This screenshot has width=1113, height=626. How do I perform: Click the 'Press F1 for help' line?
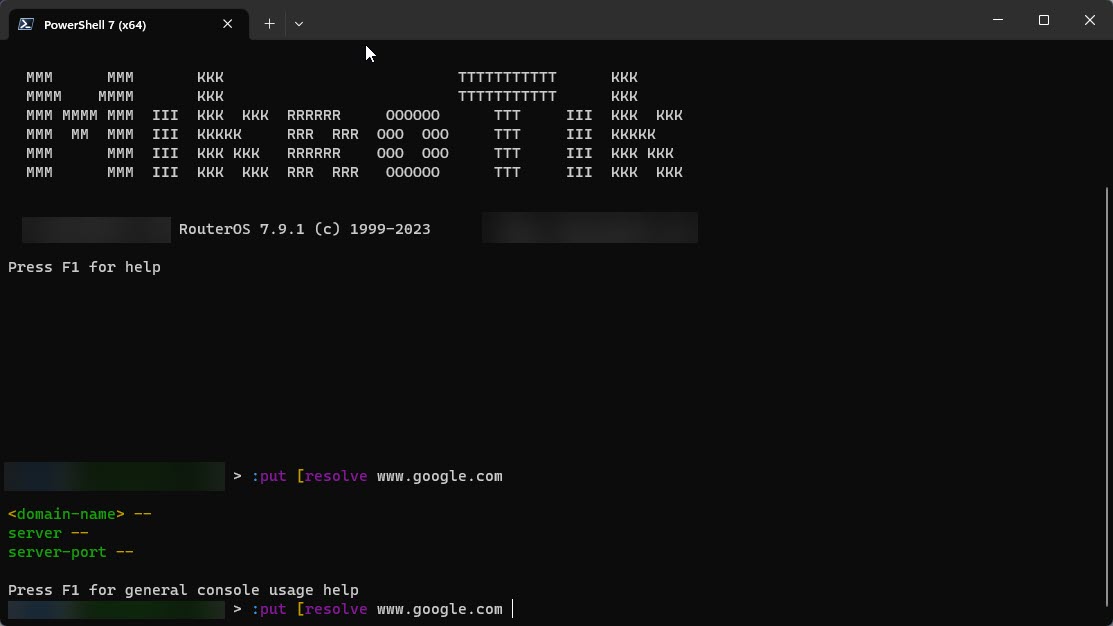click(x=84, y=268)
